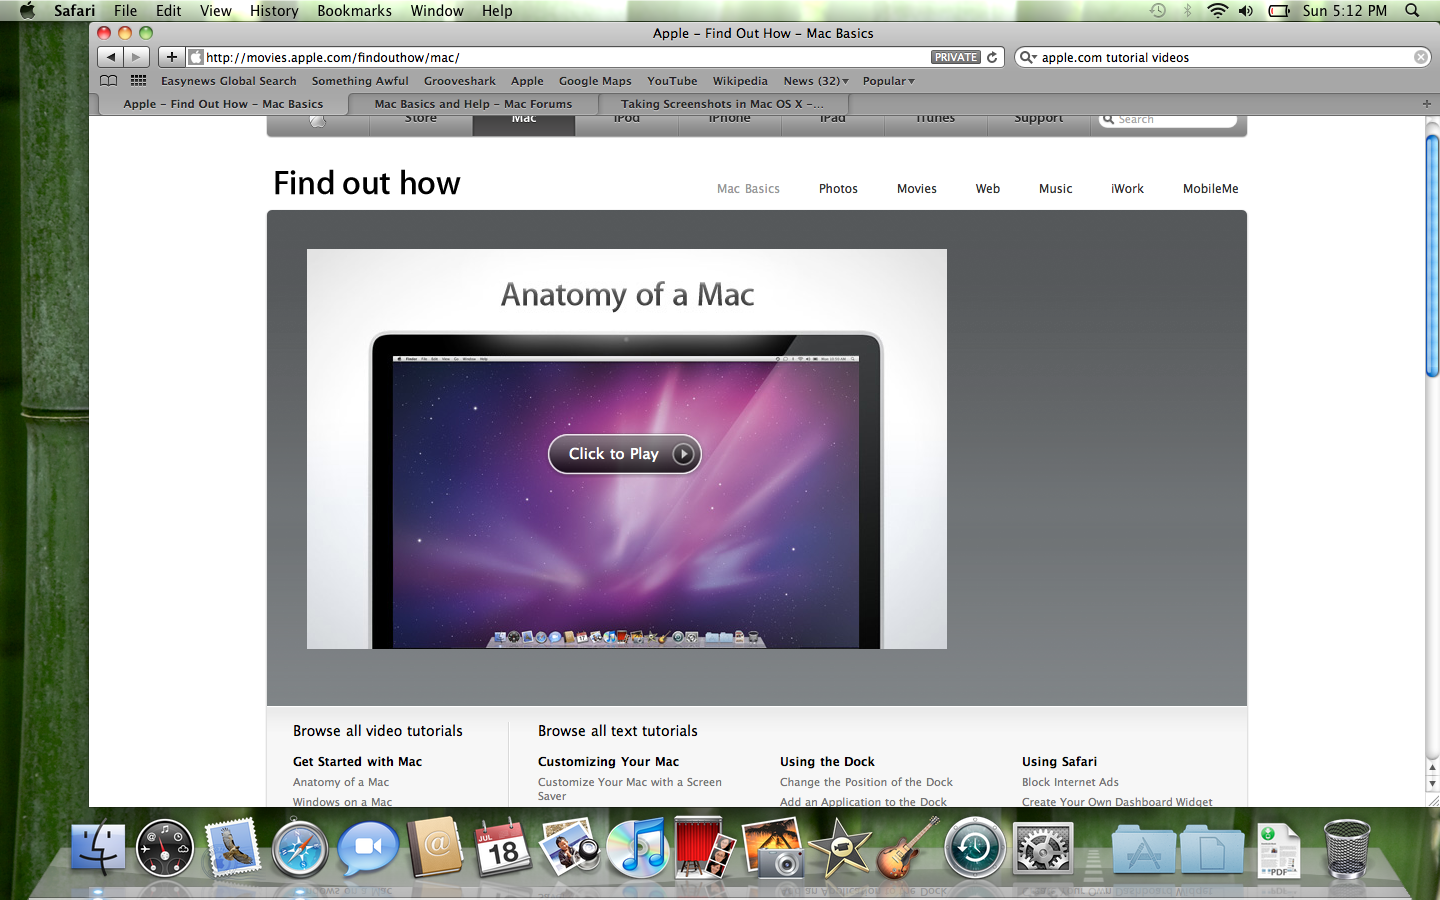Screen dimensions: 1440x900
Task: Open the MobileMe section
Action: [1210, 189]
